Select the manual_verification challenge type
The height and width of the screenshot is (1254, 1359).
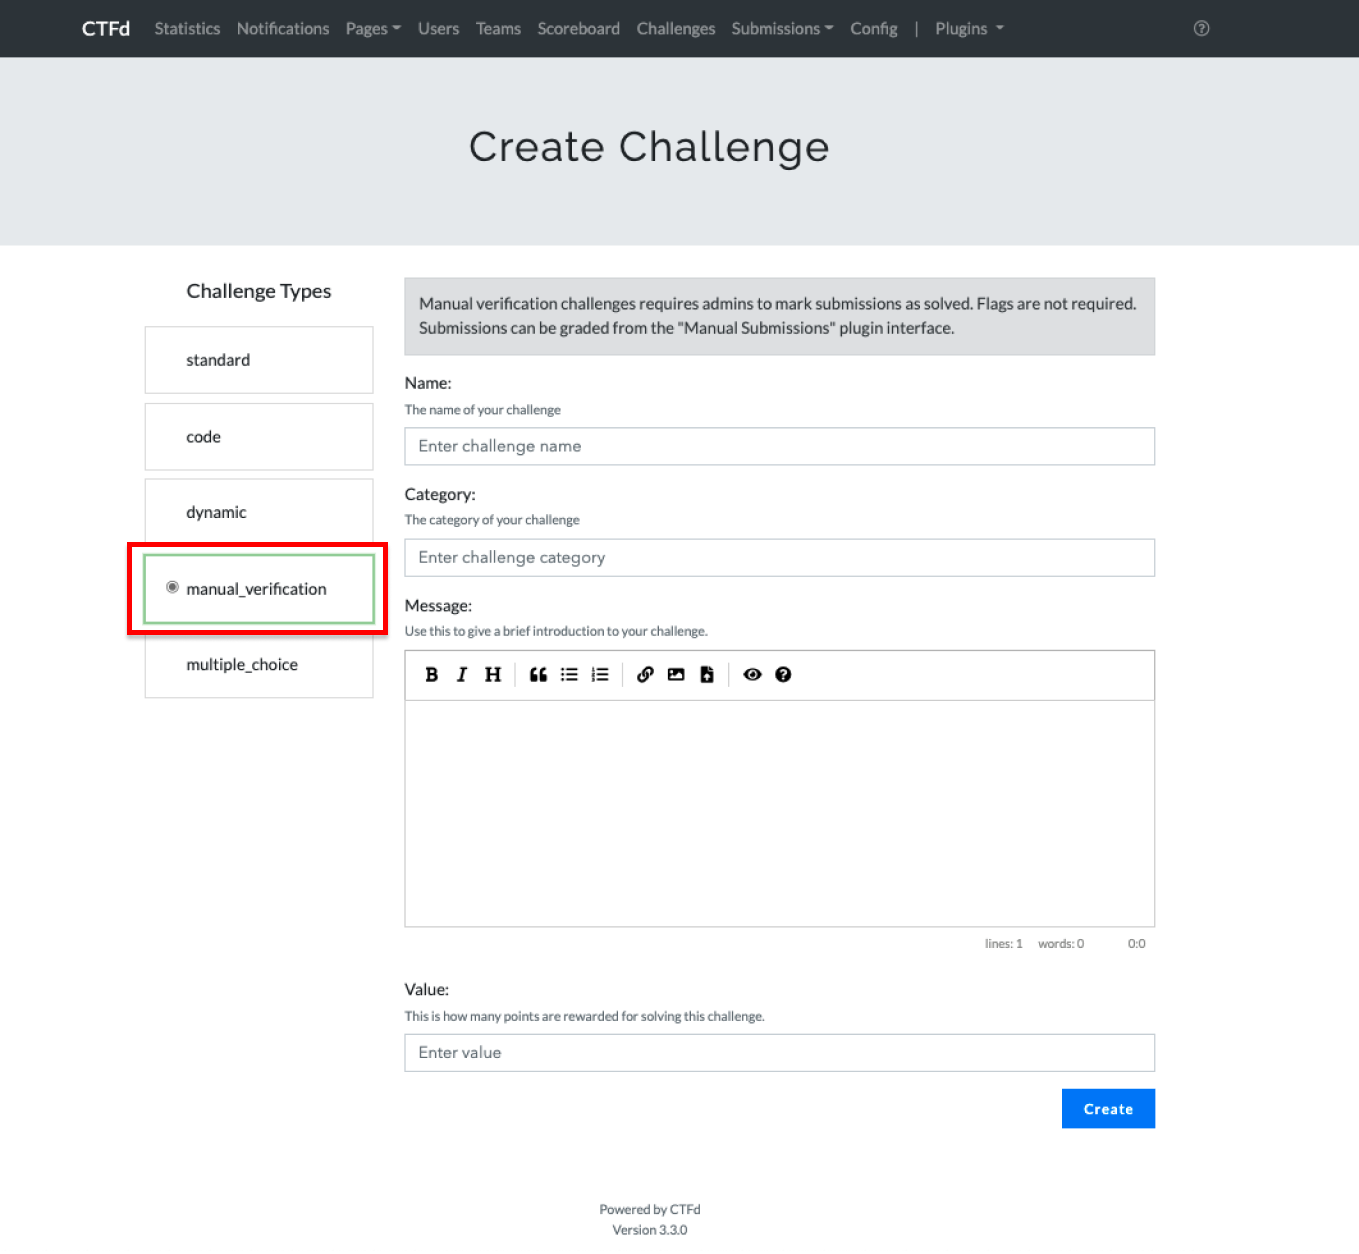pyautogui.click(x=258, y=589)
